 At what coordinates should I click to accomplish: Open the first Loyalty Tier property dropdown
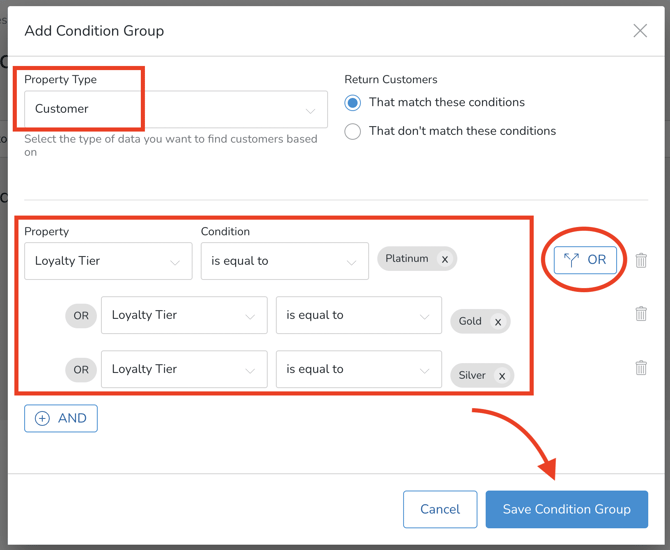[x=108, y=261]
